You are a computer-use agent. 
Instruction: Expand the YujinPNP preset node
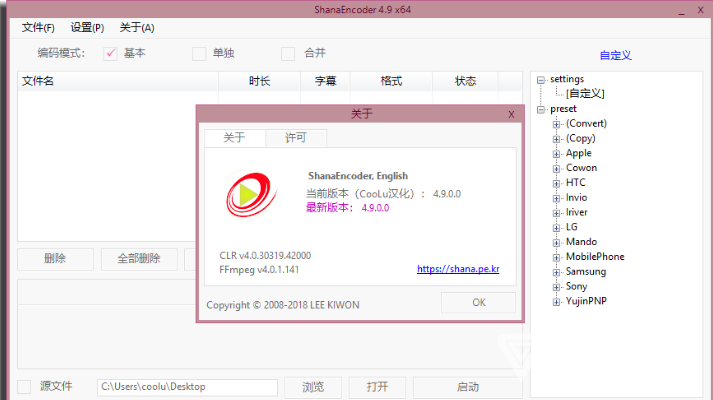pos(556,302)
